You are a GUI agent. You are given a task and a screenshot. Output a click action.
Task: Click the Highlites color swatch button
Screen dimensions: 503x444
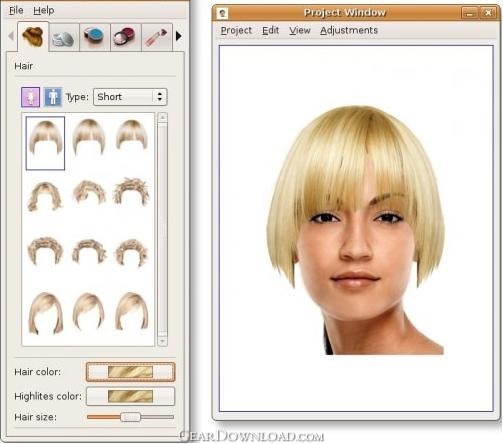coord(130,396)
